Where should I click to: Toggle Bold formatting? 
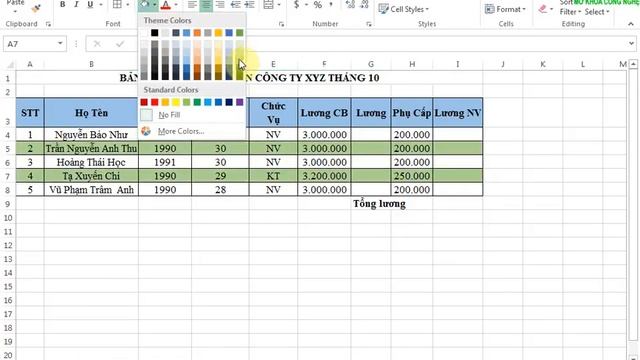click(x=62, y=4)
